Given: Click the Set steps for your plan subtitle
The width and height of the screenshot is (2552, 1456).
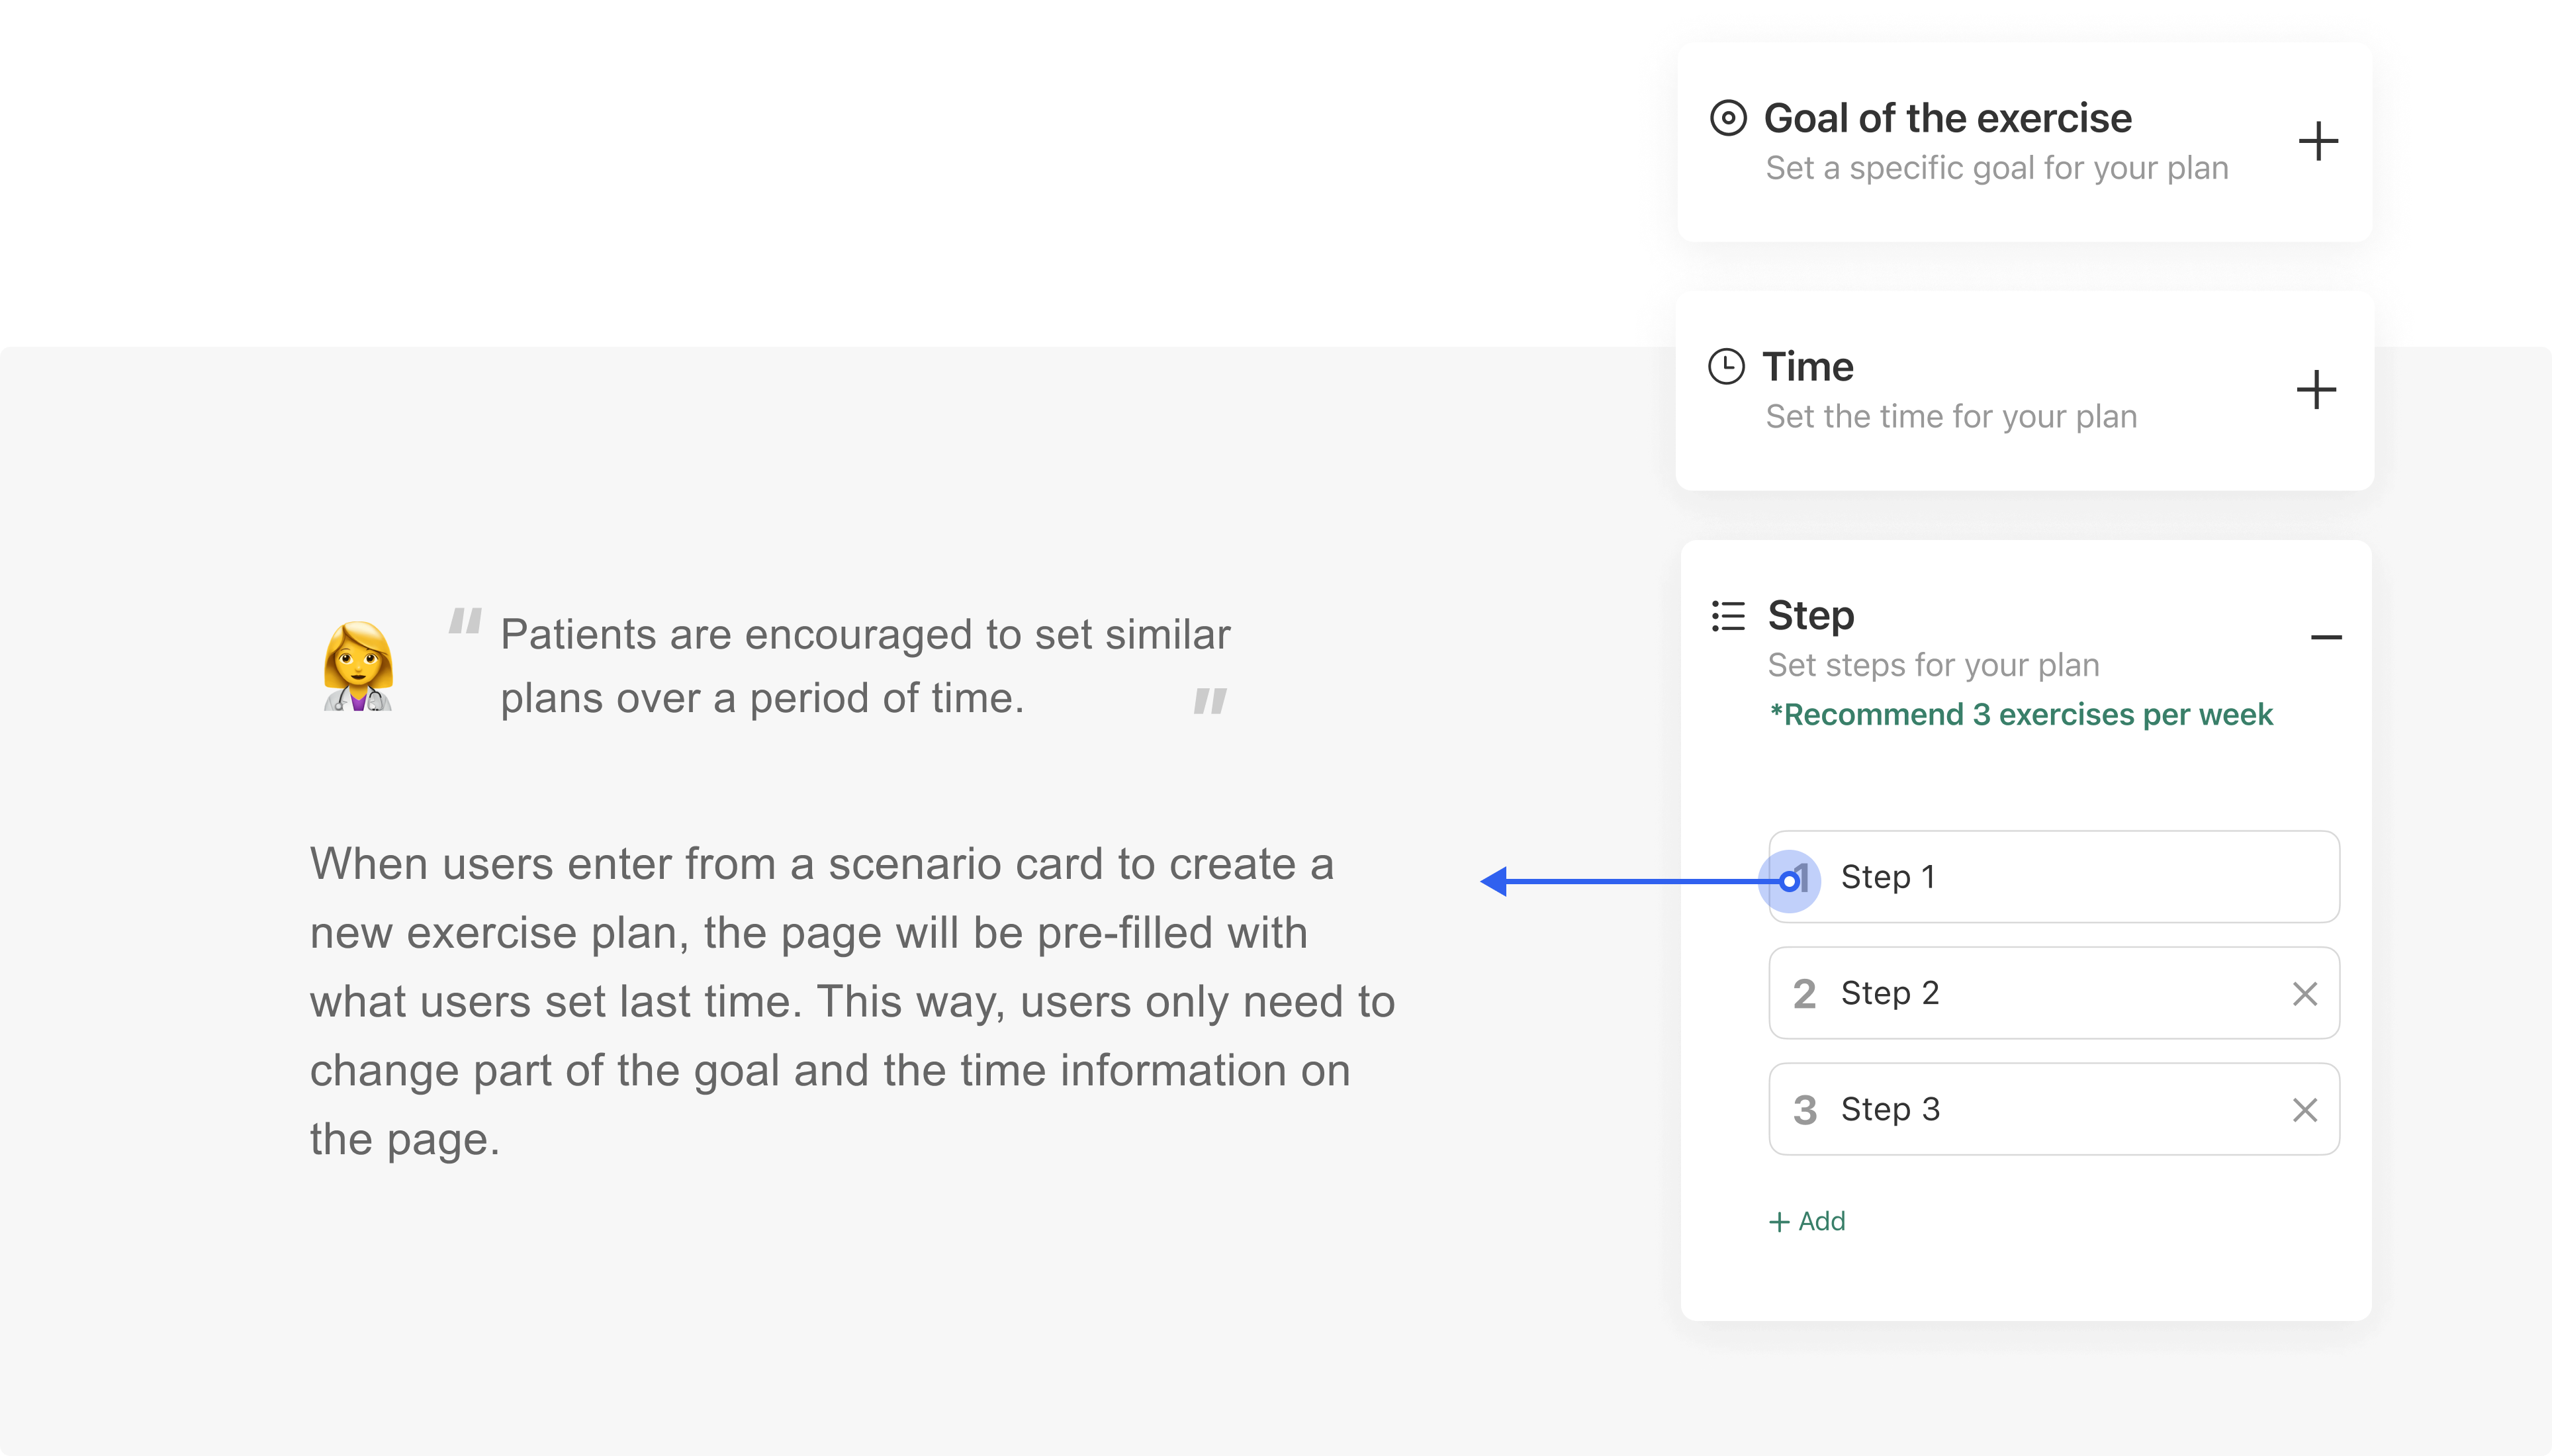Looking at the screenshot, I should coord(1933,665).
